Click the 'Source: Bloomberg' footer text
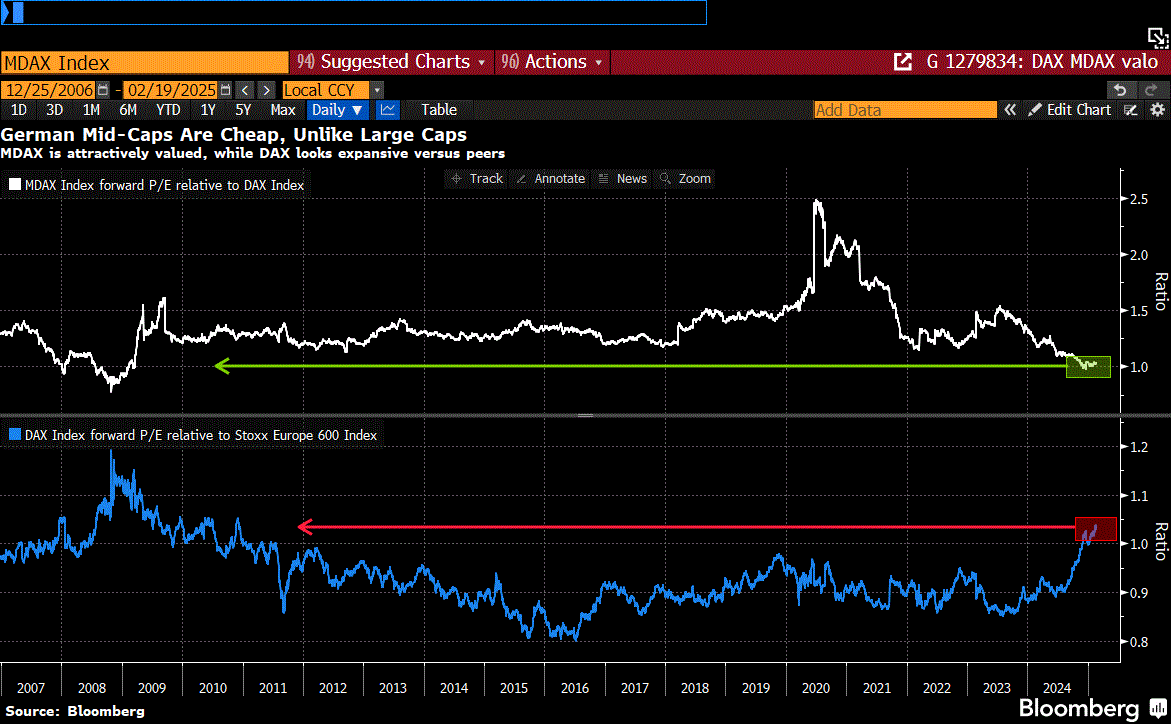 (x=74, y=711)
